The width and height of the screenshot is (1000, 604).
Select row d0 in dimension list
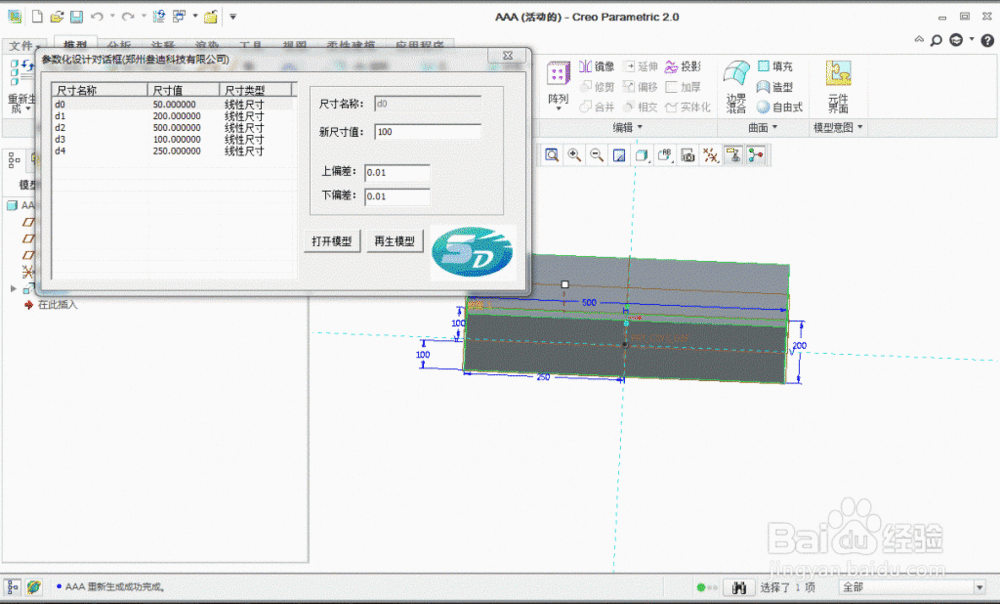coord(173,104)
